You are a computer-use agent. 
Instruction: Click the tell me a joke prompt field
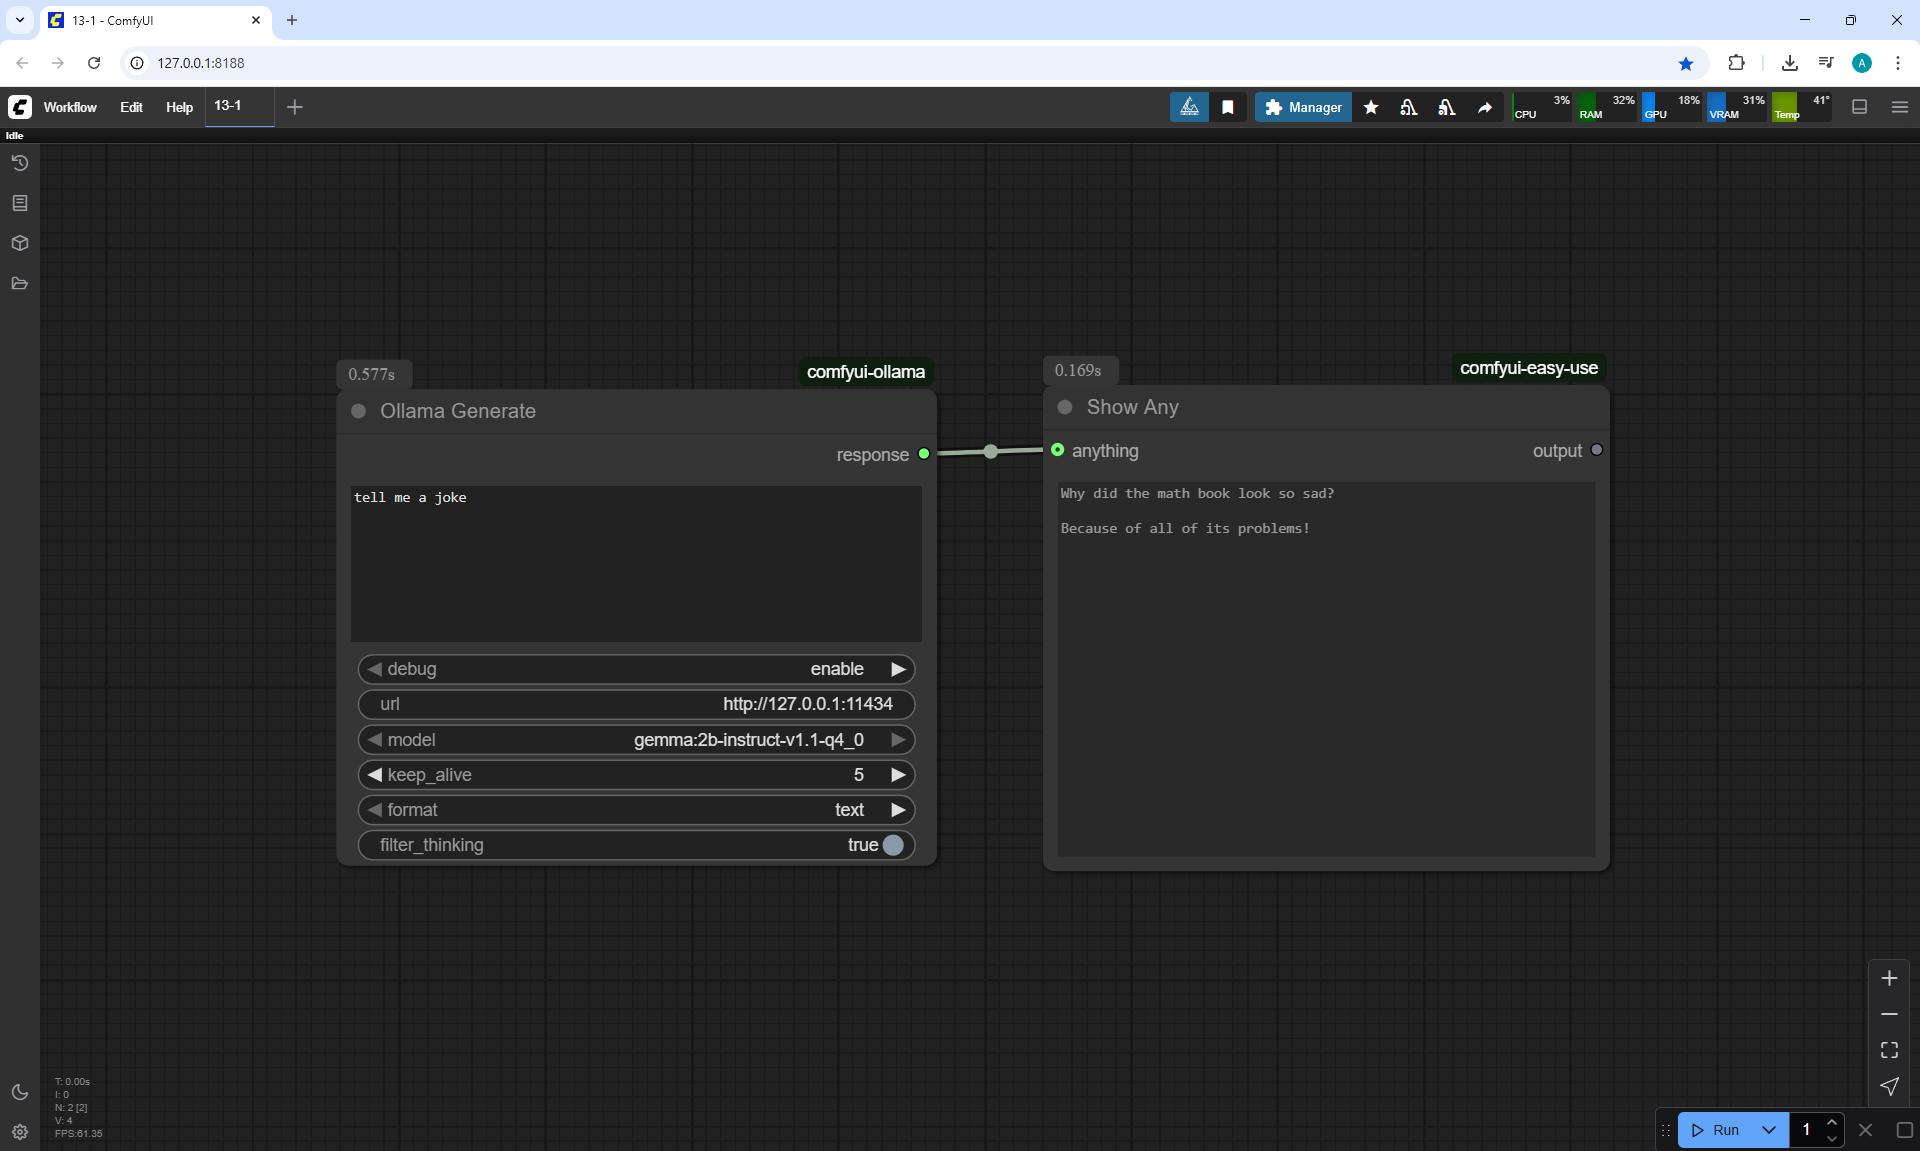tap(636, 563)
